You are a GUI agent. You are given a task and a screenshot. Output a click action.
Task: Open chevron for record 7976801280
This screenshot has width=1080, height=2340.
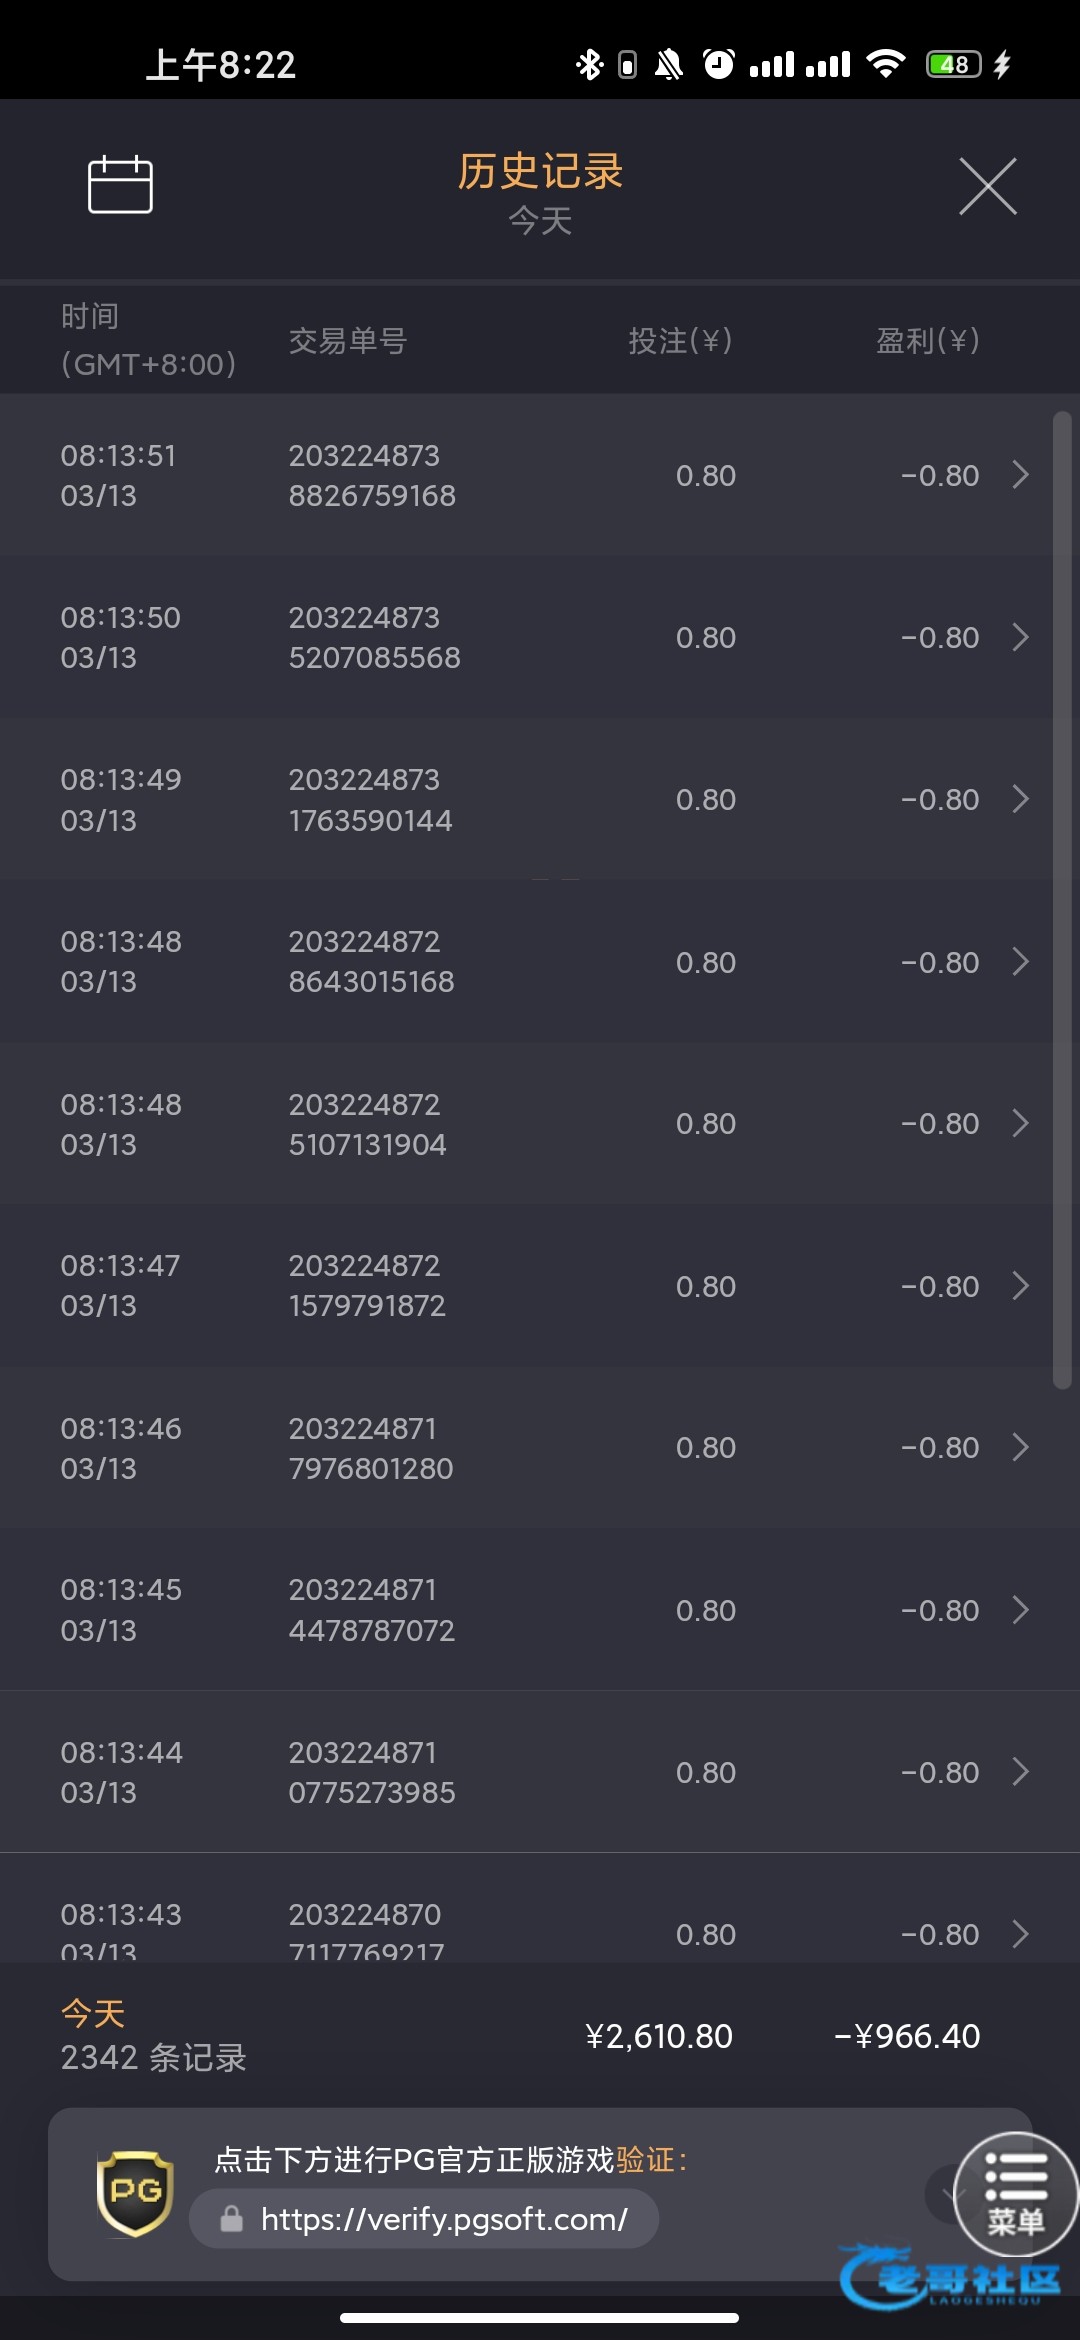tap(1020, 1447)
